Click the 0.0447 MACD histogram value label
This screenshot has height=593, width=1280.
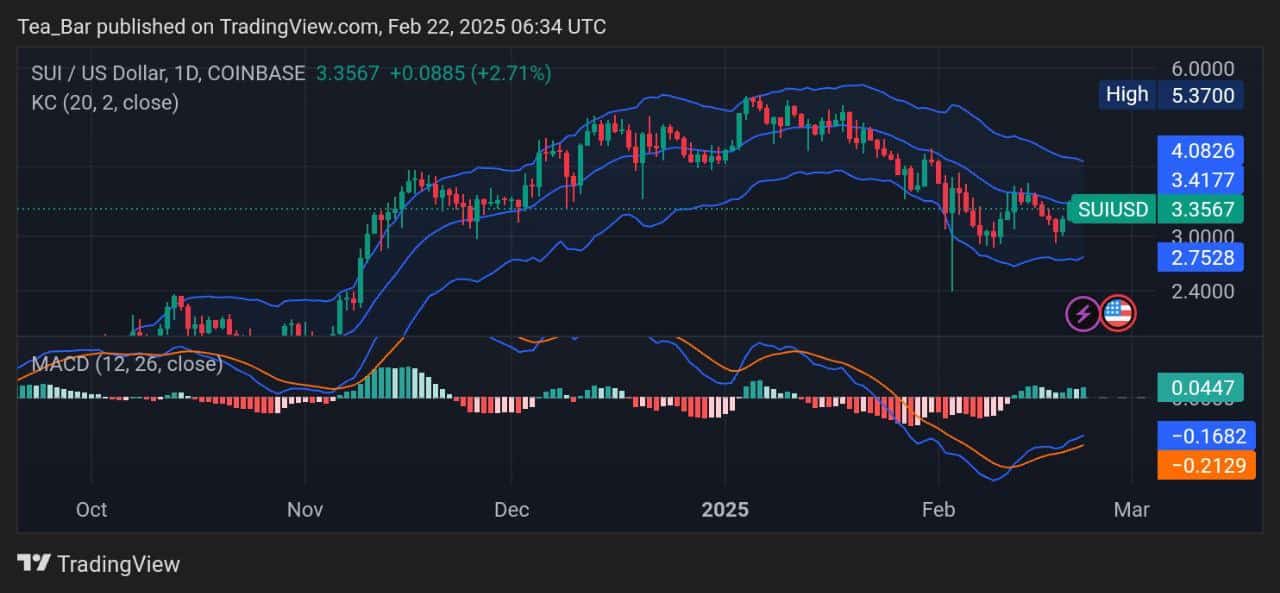[1200, 388]
